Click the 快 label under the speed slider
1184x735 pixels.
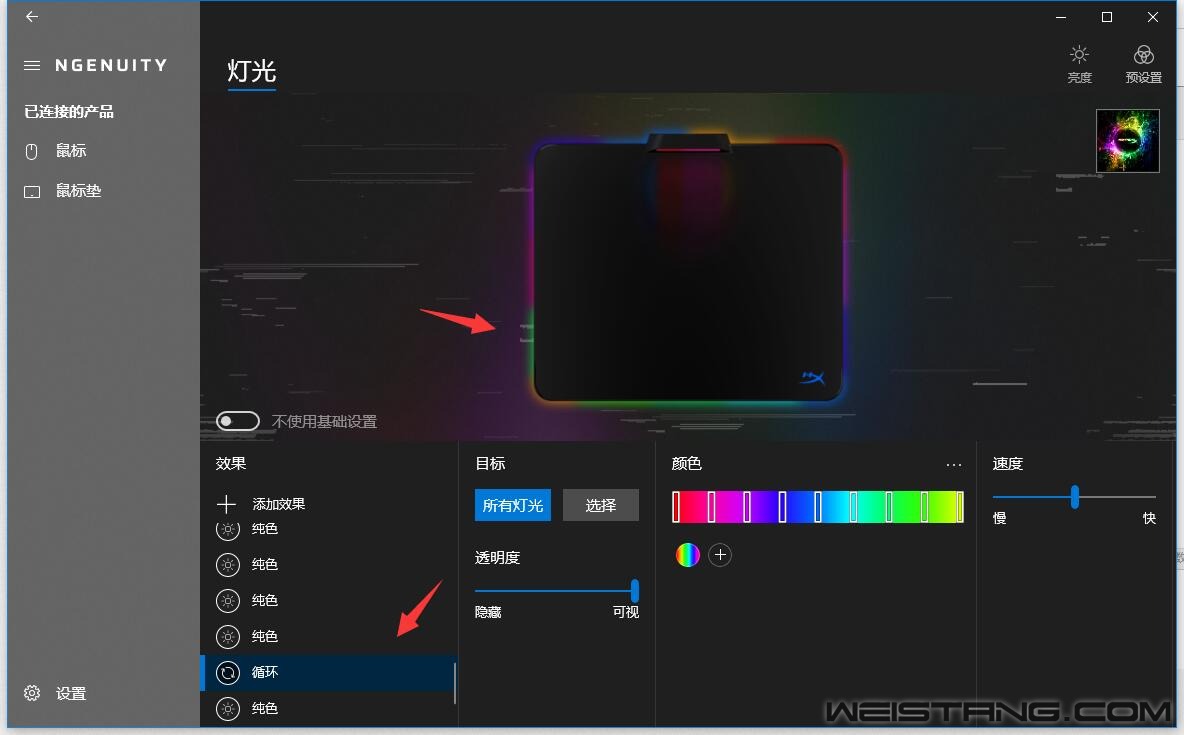[1149, 518]
